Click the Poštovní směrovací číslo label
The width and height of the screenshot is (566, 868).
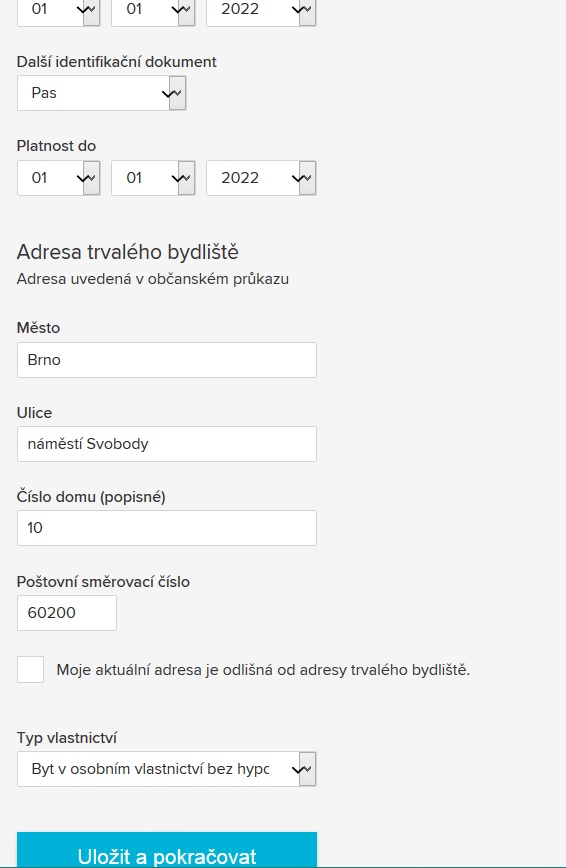pyautogui.click(x=103, y=581)
